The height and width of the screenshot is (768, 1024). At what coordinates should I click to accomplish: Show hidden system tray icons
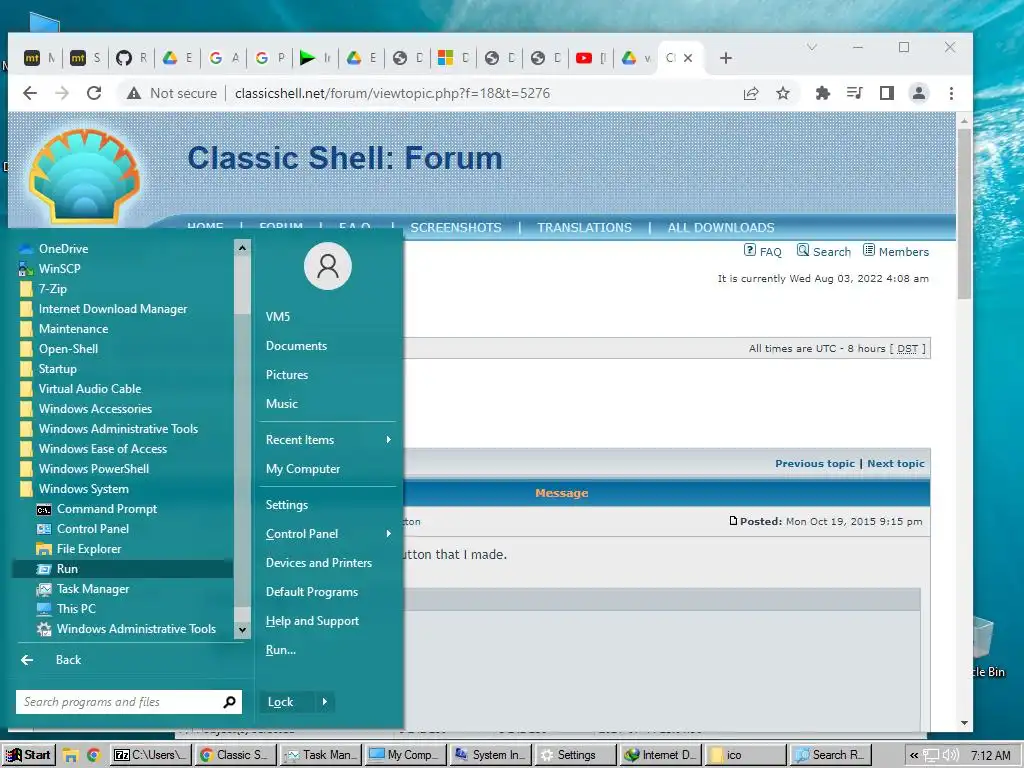click(x=914, y=756)
